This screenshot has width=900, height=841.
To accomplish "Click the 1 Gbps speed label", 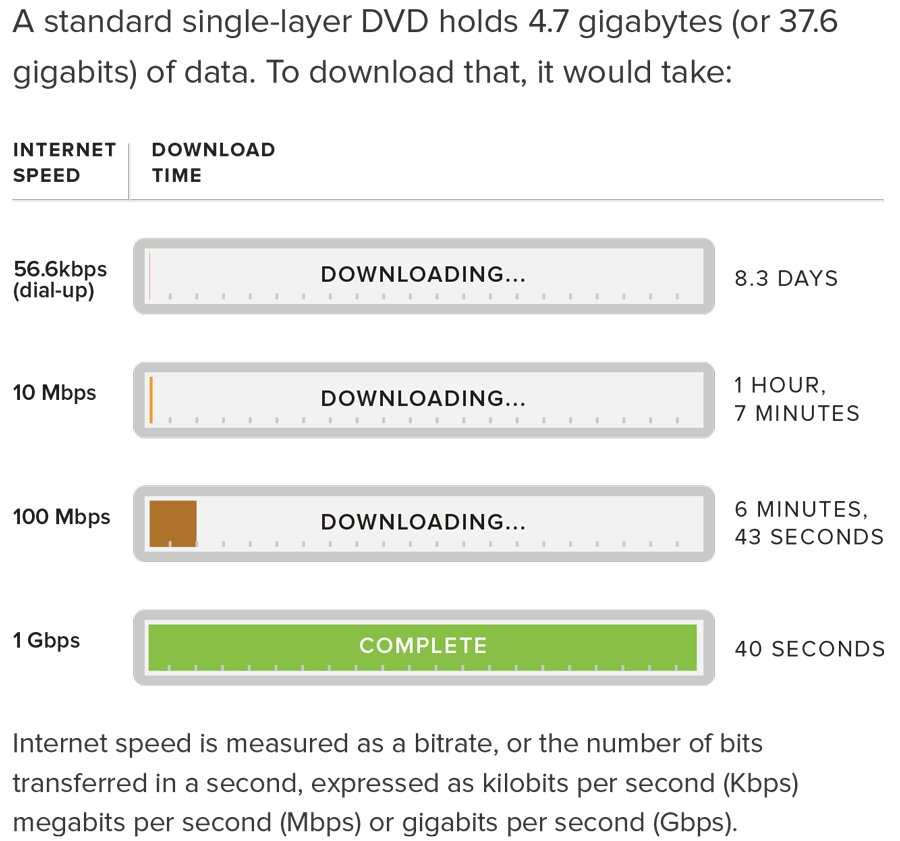I will pyautogui.click(x=46, y=641).
